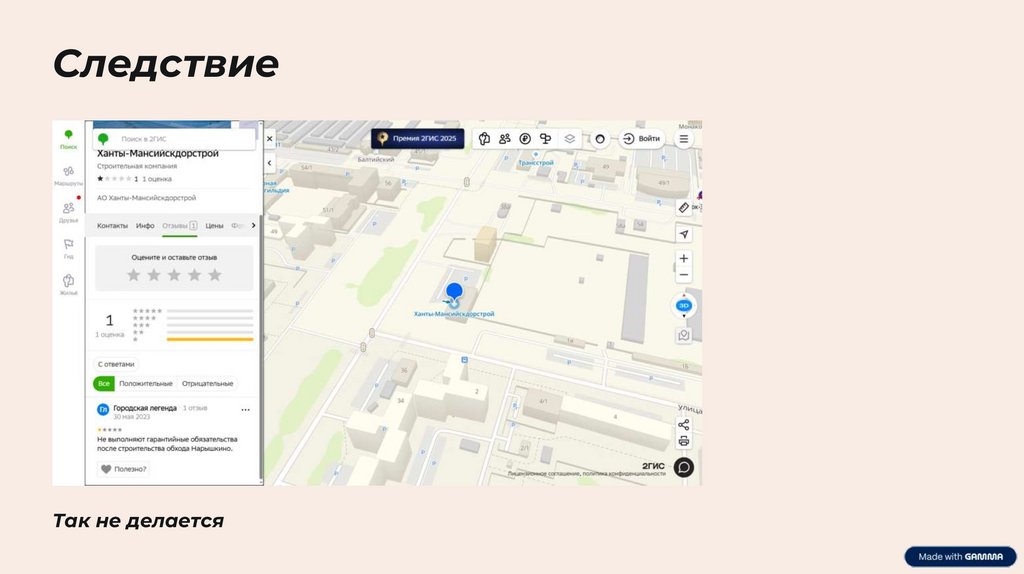Open the Поиск sidebar section

click(69, 139)
